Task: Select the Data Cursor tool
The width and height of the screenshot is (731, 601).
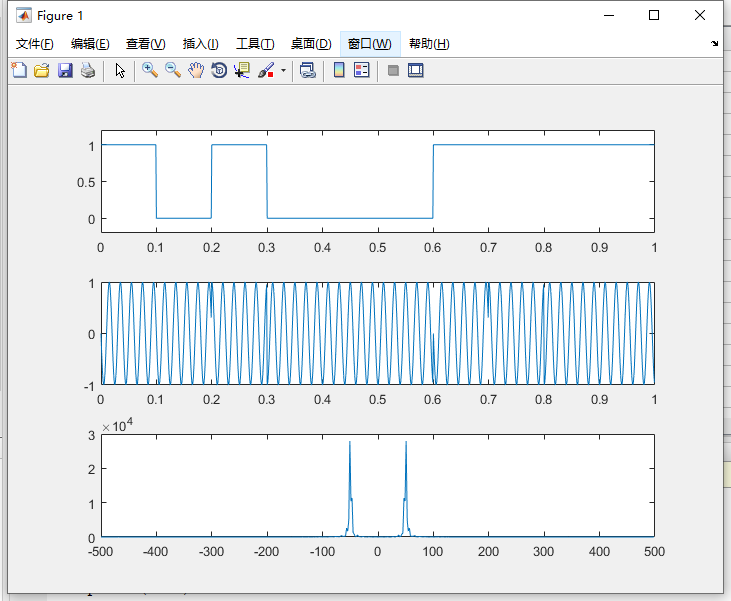Action: (x=242, y=70)
